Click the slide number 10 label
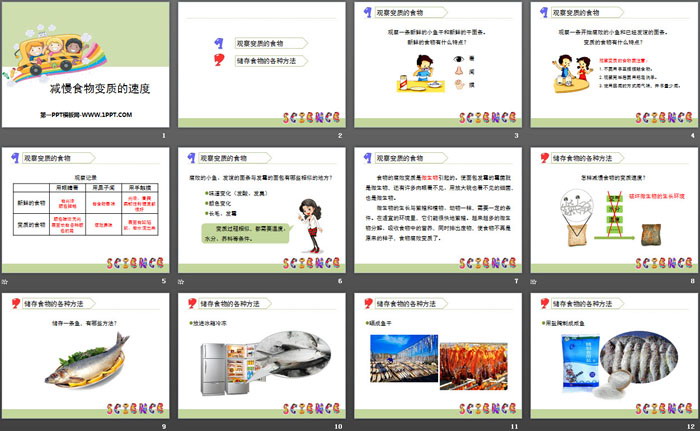 pos(338,427)
